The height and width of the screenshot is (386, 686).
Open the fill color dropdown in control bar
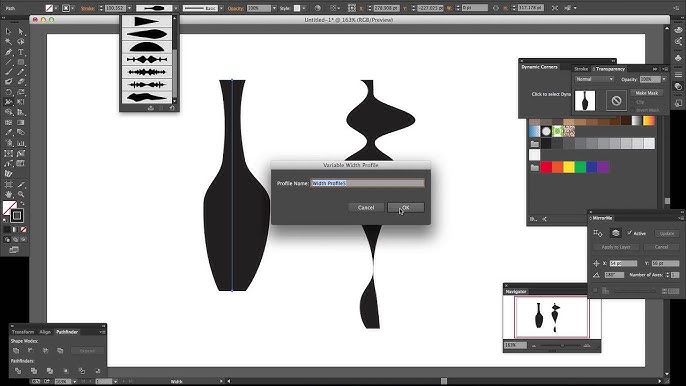tap(56, 8)
